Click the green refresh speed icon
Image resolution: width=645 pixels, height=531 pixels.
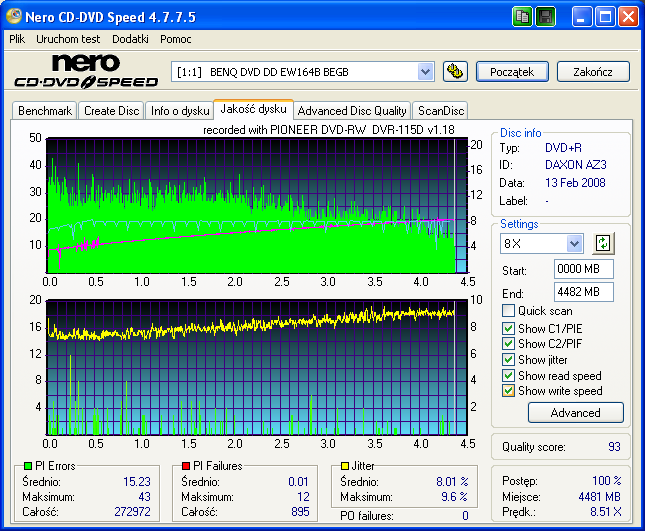pos(603,243)
